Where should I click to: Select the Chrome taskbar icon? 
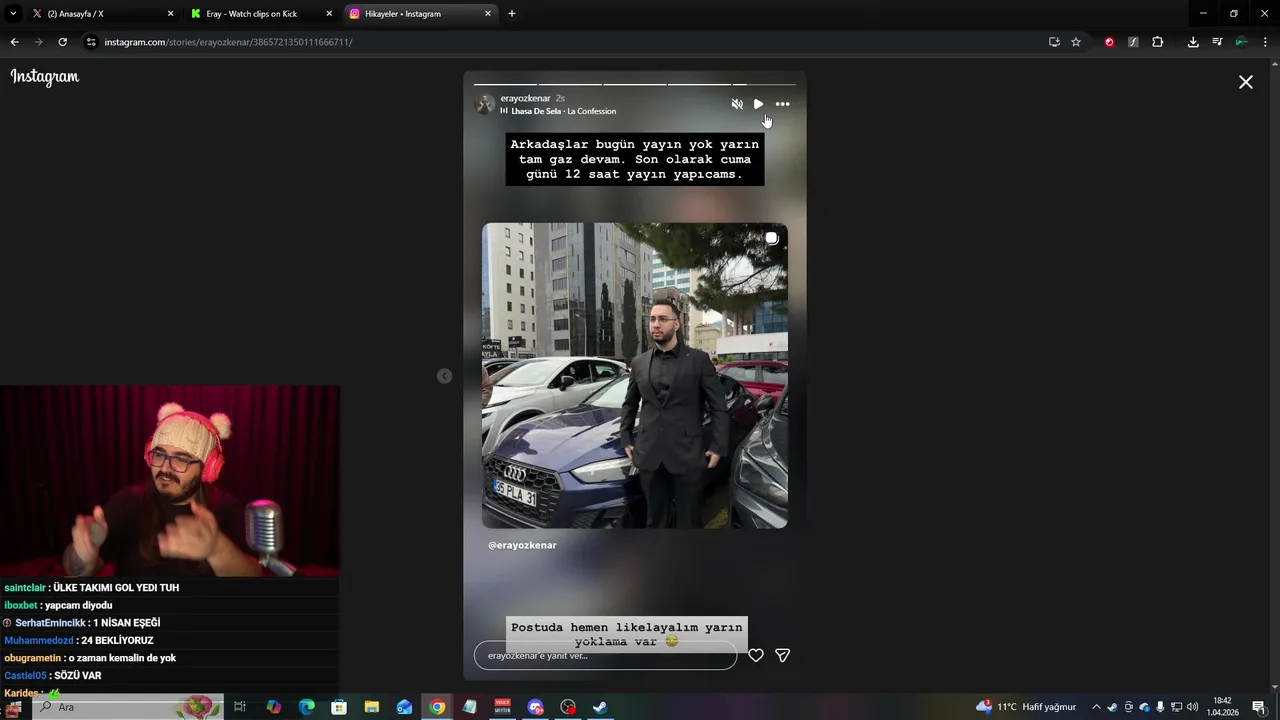[x=437, y=707]
